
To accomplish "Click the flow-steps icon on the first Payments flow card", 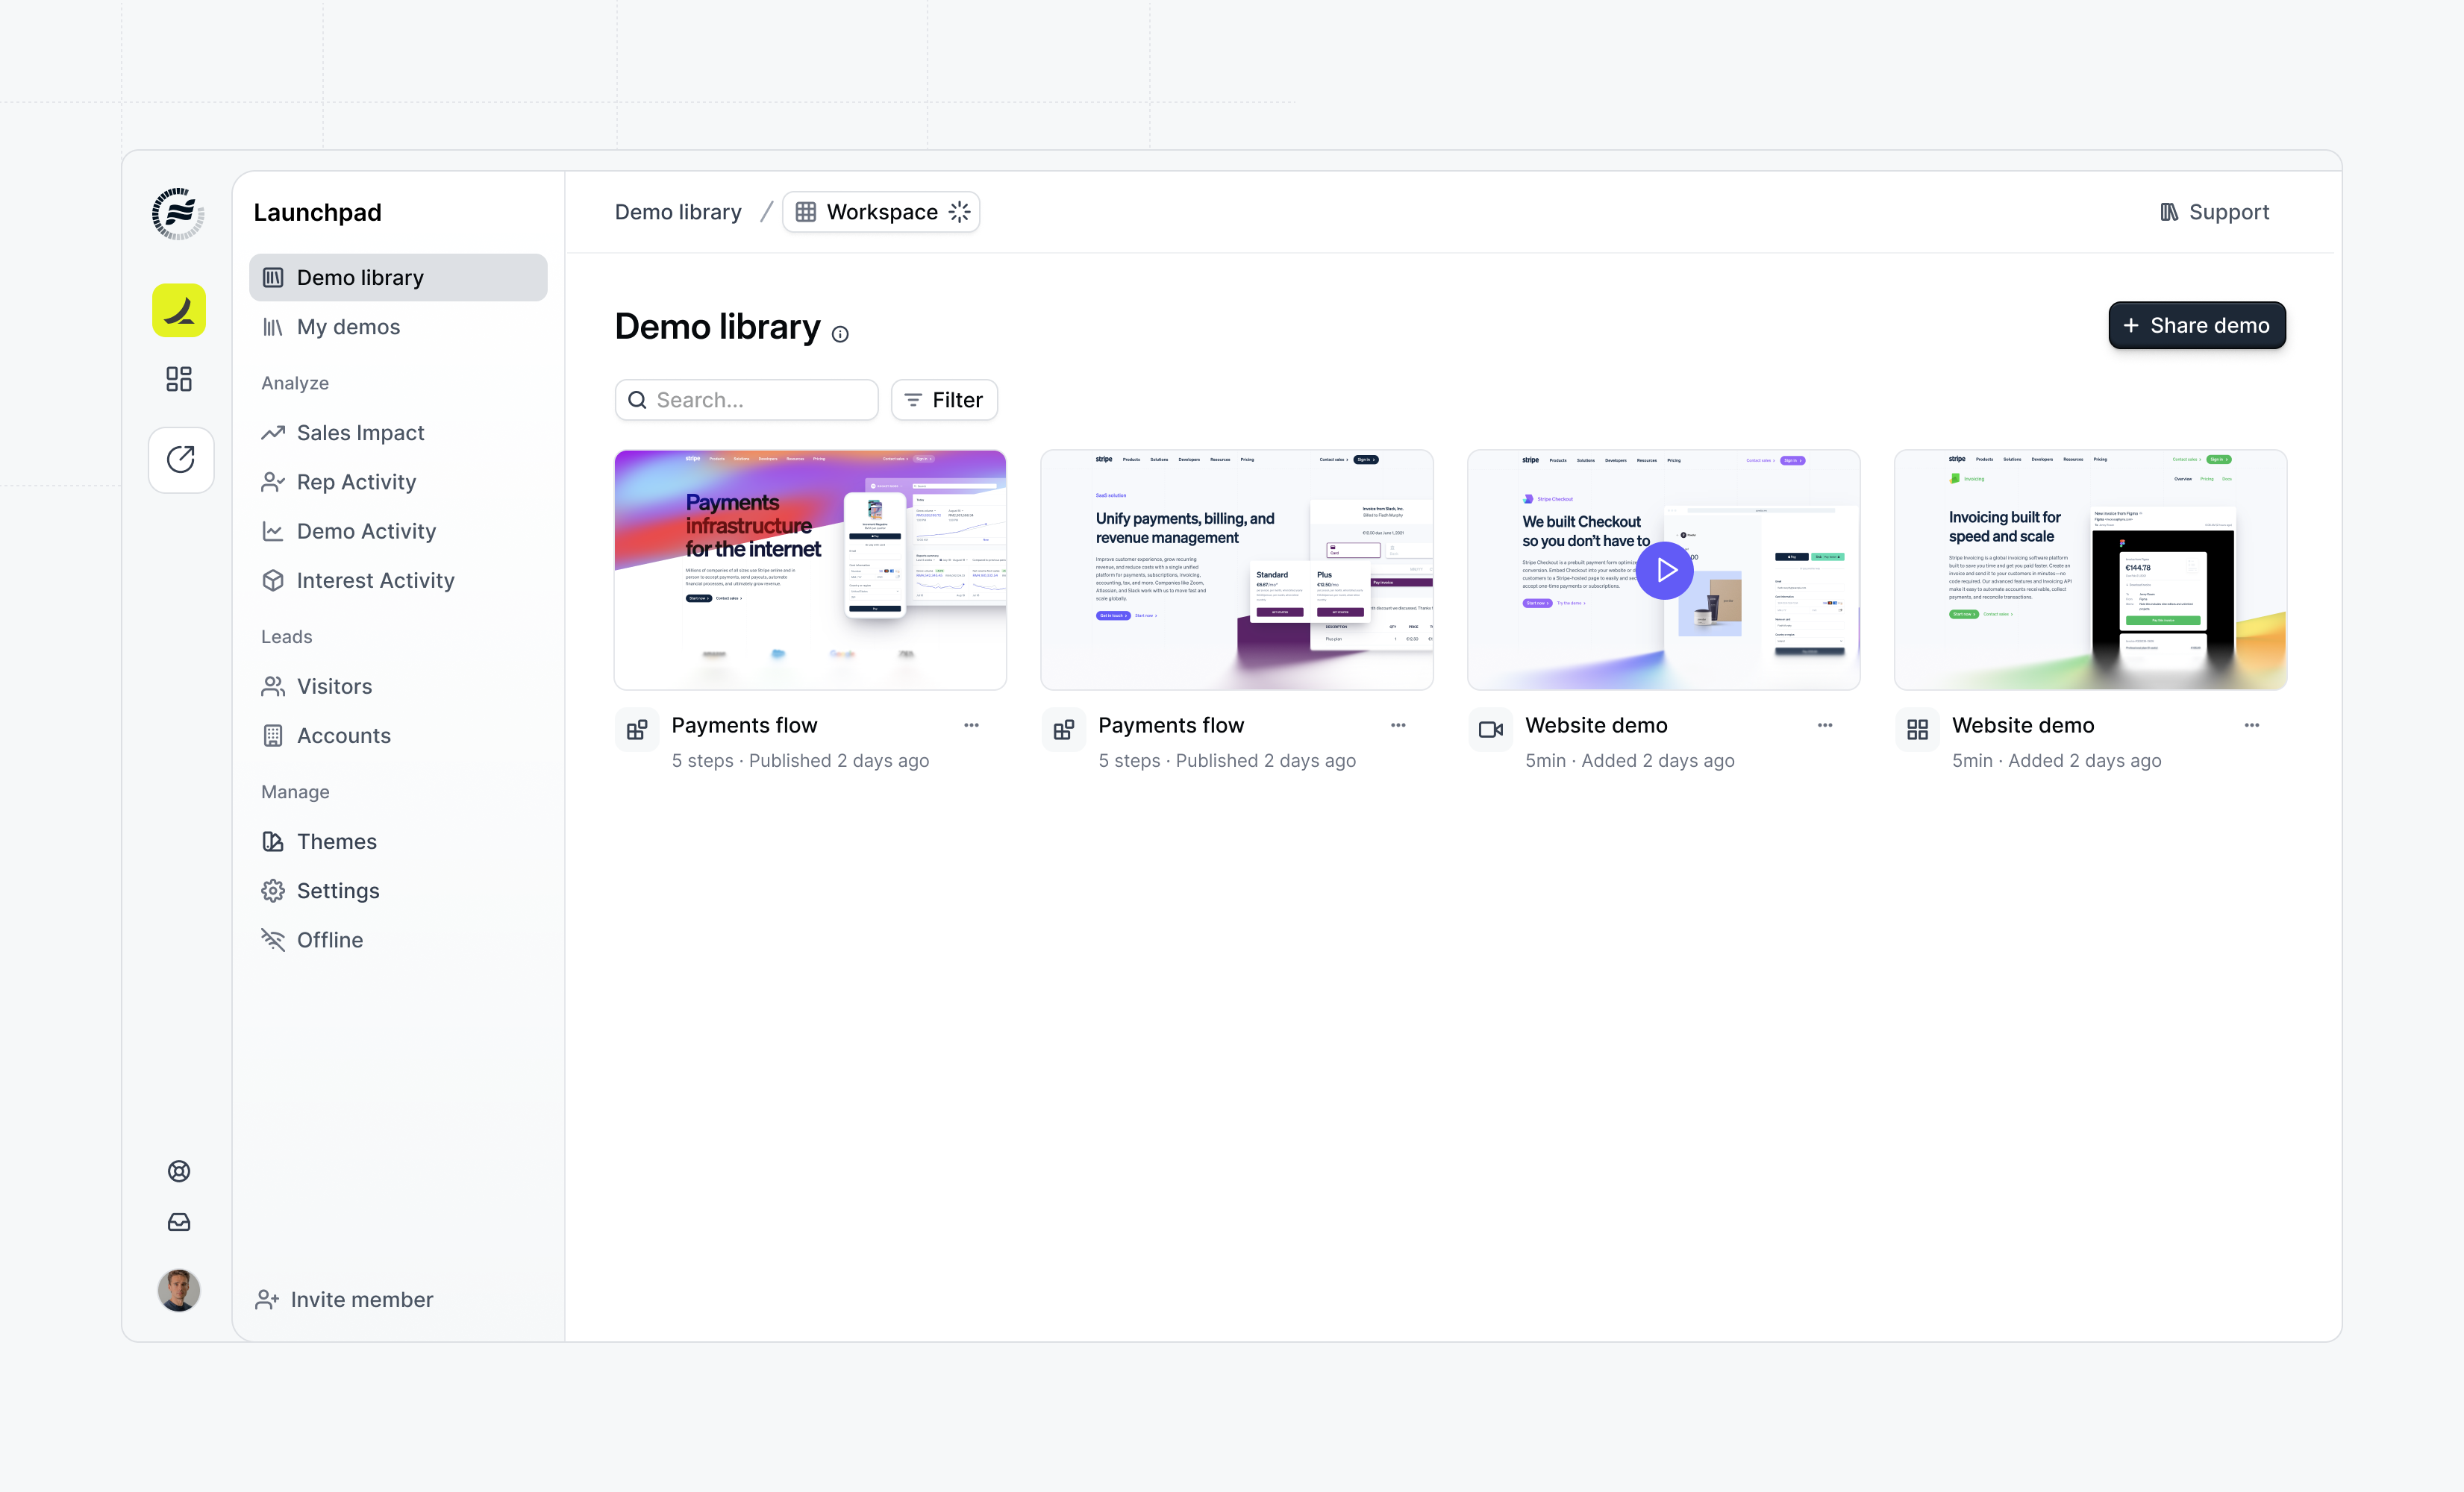I will point(637,729).
